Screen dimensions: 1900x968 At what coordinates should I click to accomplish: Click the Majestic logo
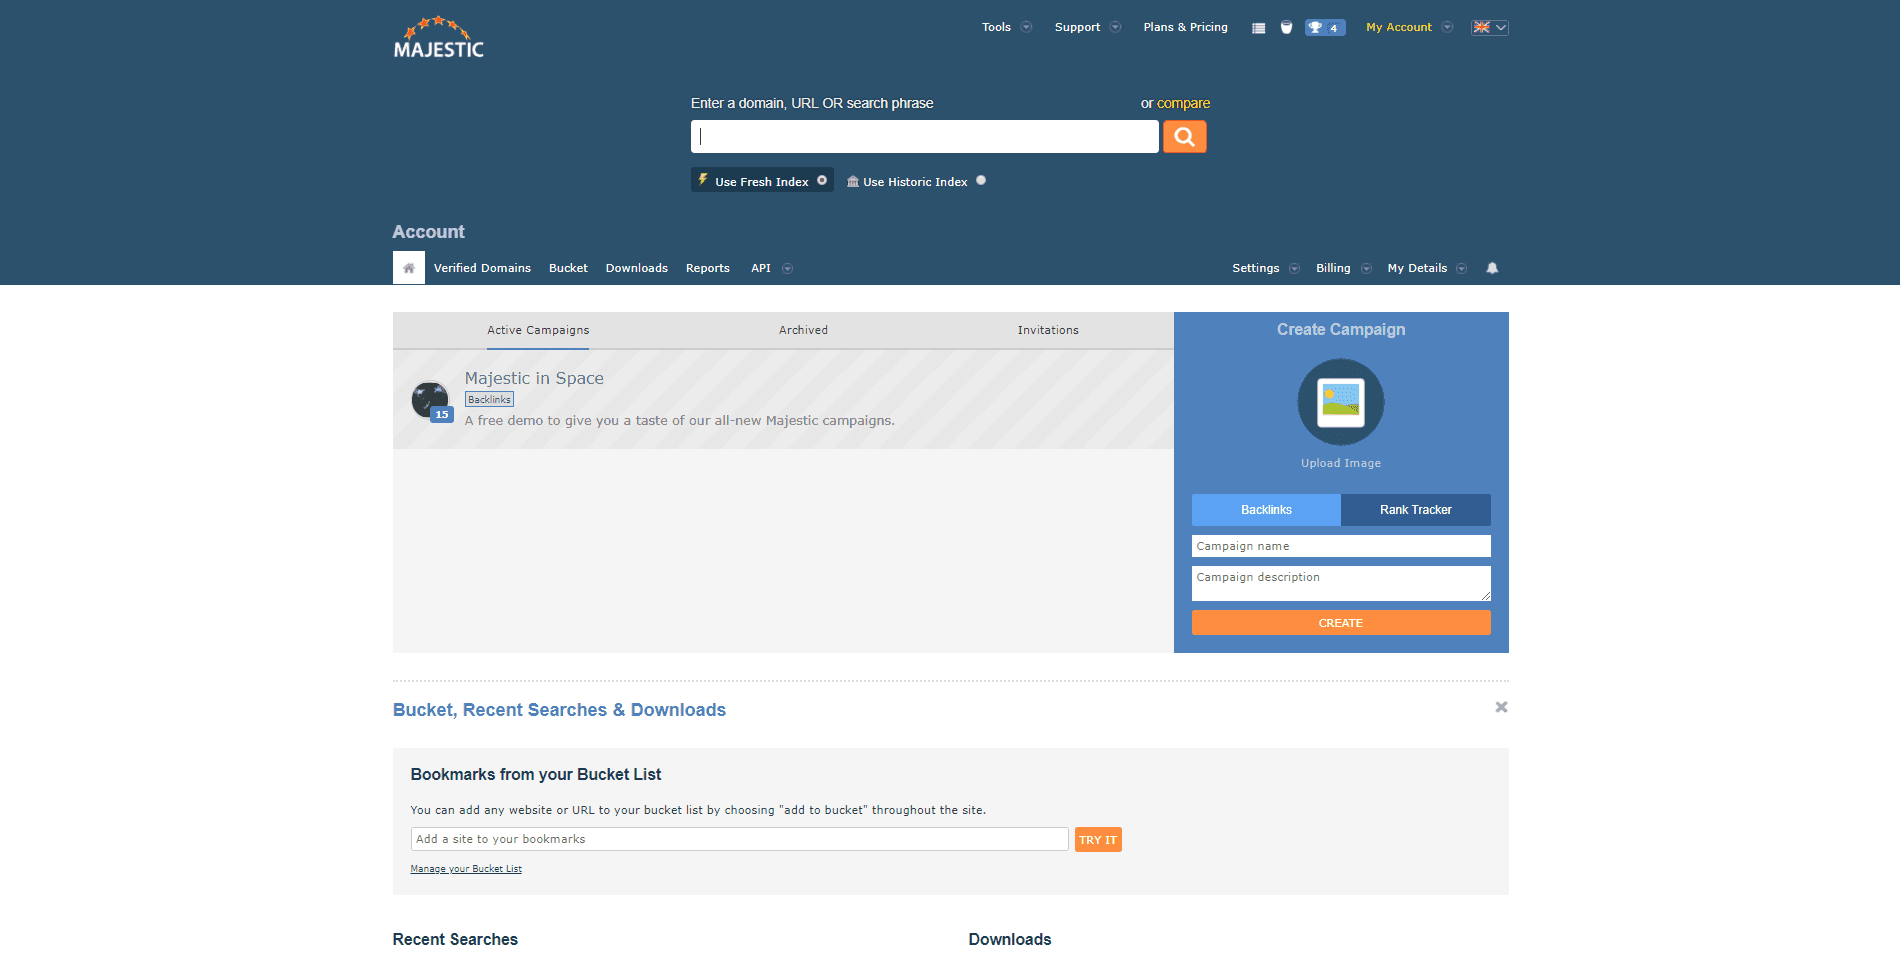click(x=438, y=38)
